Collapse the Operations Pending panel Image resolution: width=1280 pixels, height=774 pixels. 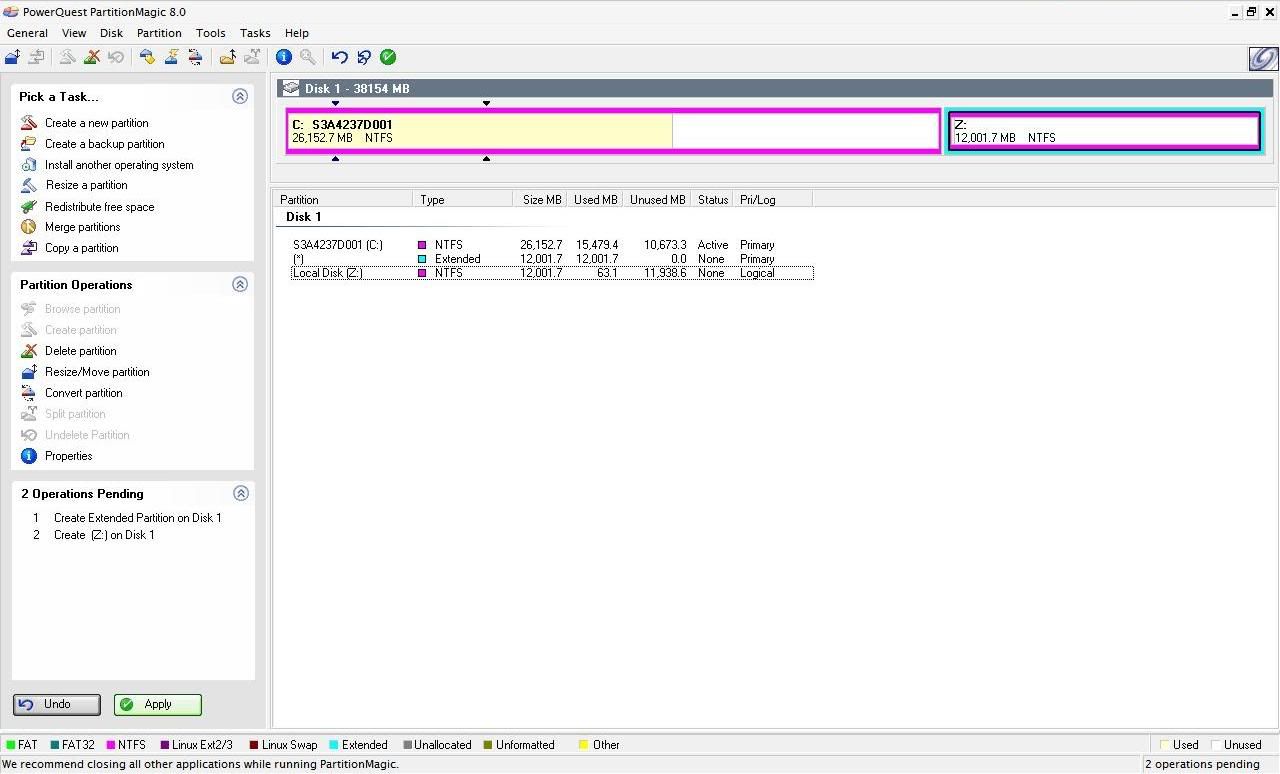click(x=240, y=494)
